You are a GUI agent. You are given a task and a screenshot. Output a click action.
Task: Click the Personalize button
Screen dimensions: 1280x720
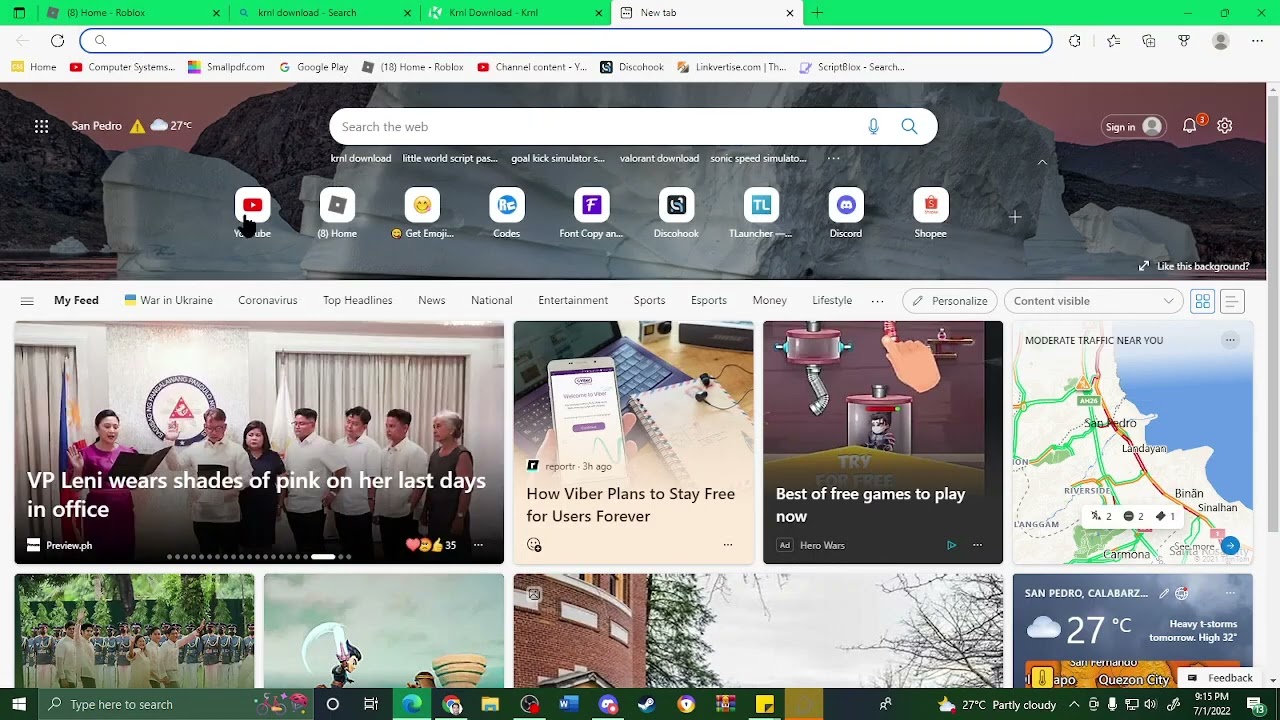(x=950, y=301)
